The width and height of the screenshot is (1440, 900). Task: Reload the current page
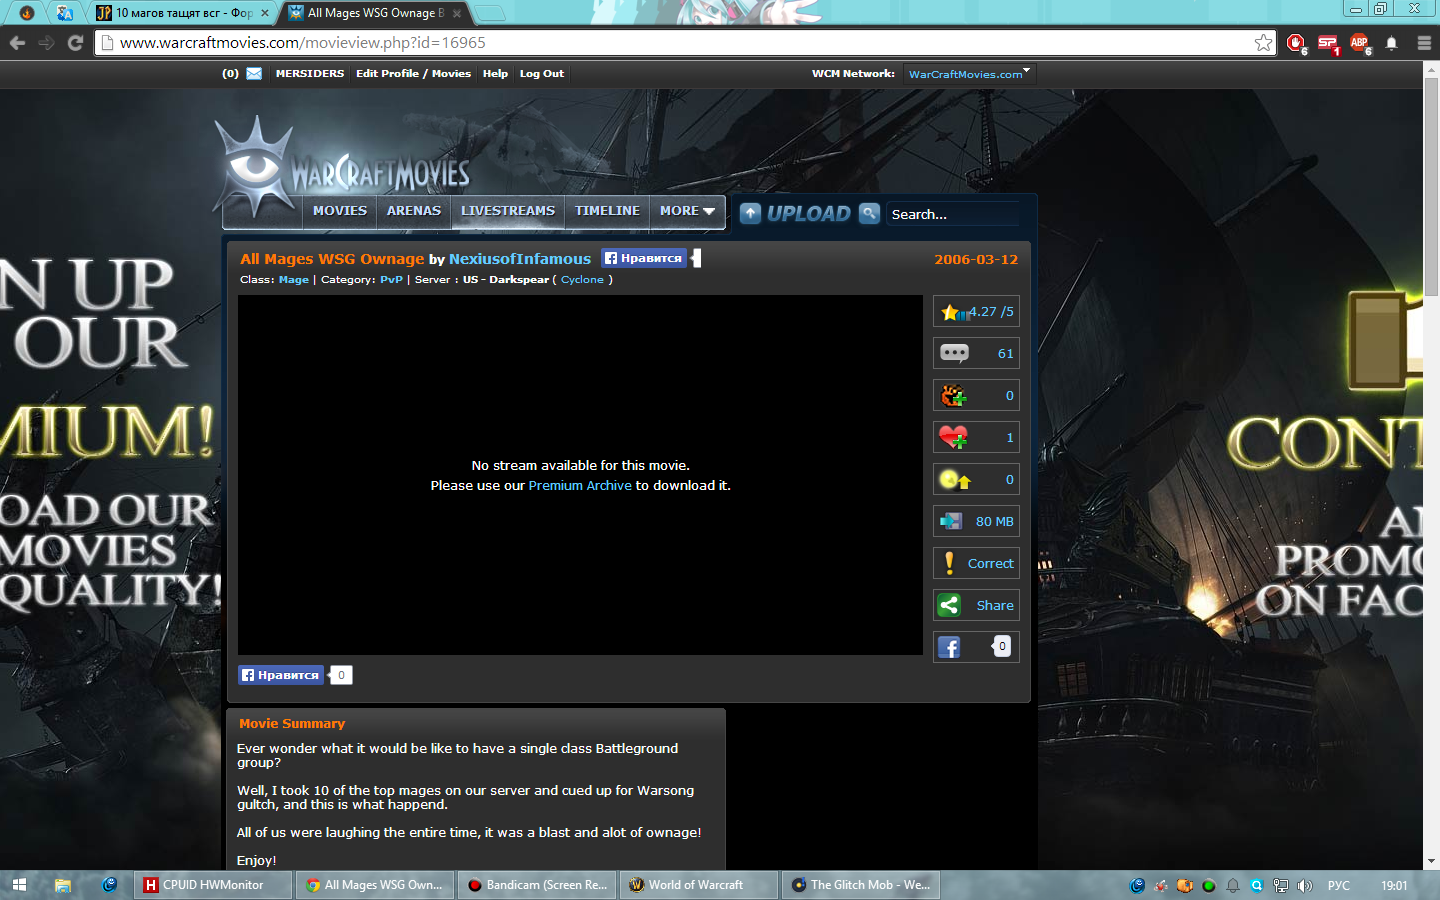tap(75, 43)
